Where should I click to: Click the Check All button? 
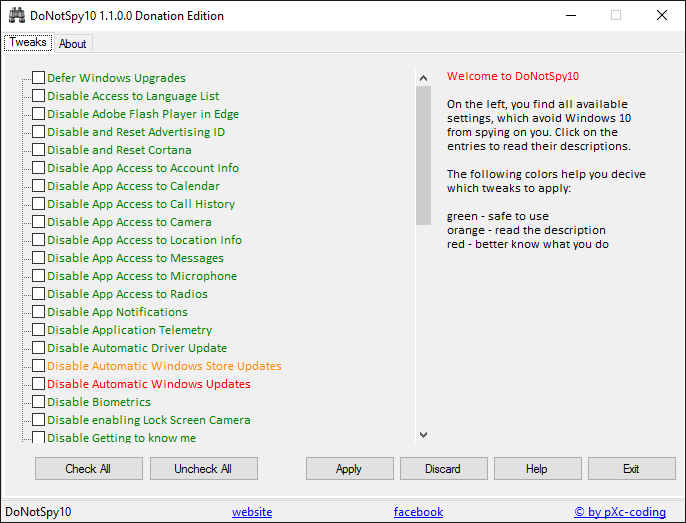[88, 469]
